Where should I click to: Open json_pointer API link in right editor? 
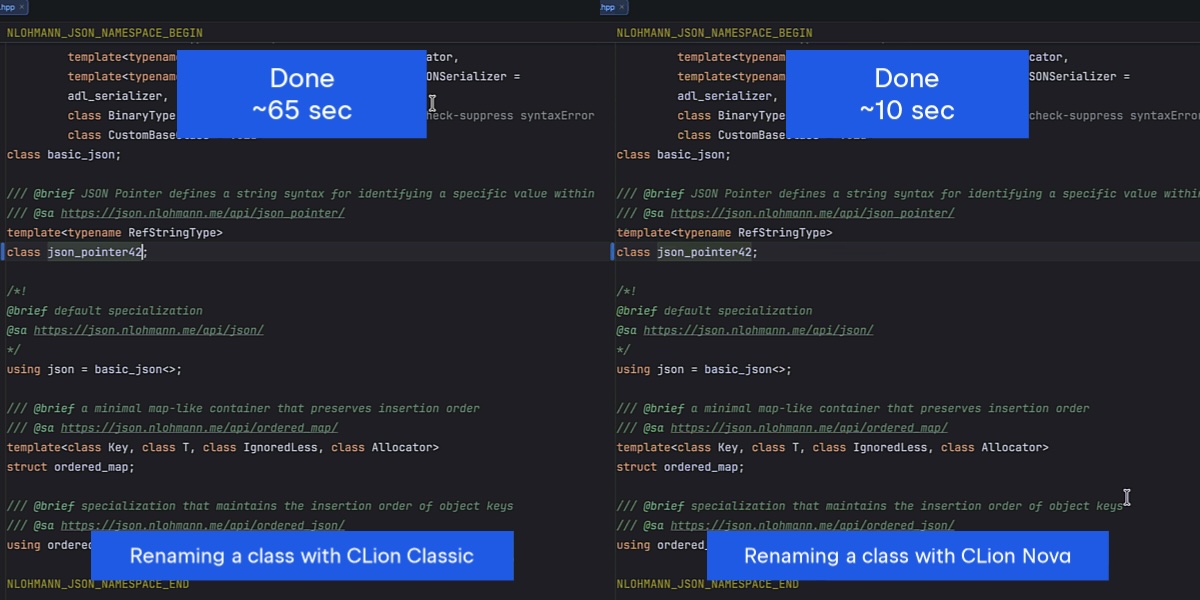(812, 213)
